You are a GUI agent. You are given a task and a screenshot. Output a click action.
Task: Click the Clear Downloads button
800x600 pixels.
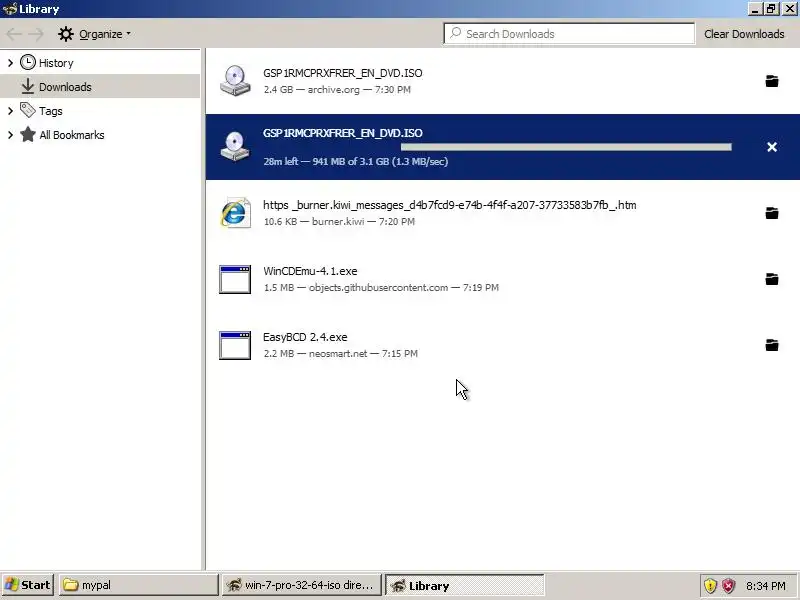pos(744,34)
